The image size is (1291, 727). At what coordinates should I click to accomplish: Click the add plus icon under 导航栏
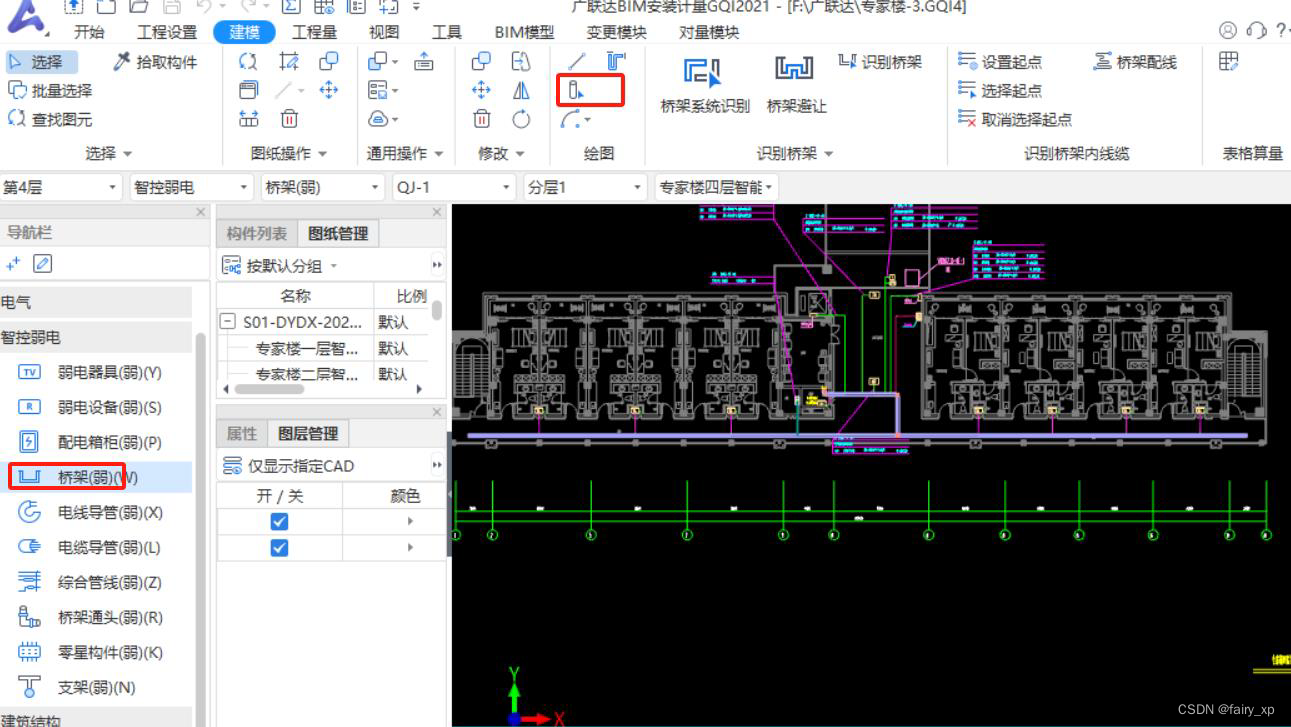click(x=13, y=264)
